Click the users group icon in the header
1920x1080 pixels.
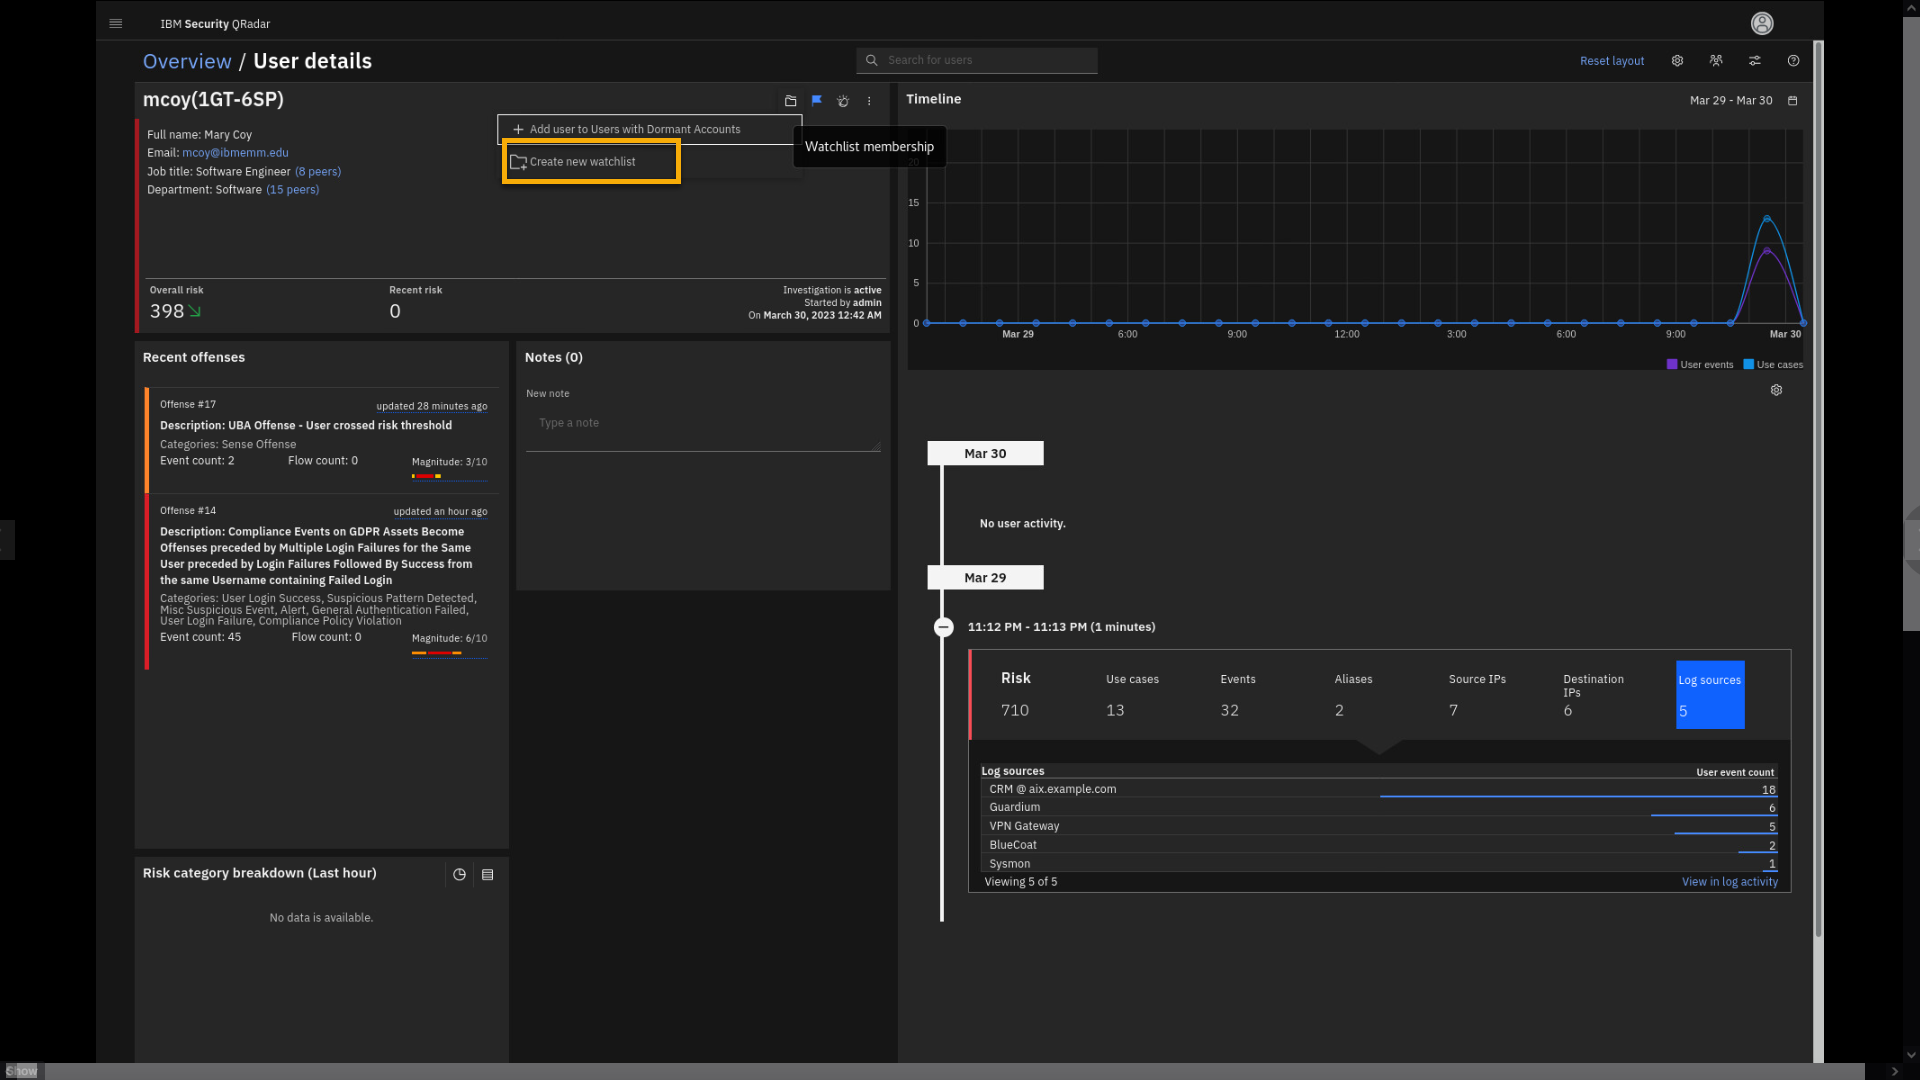1716,60
